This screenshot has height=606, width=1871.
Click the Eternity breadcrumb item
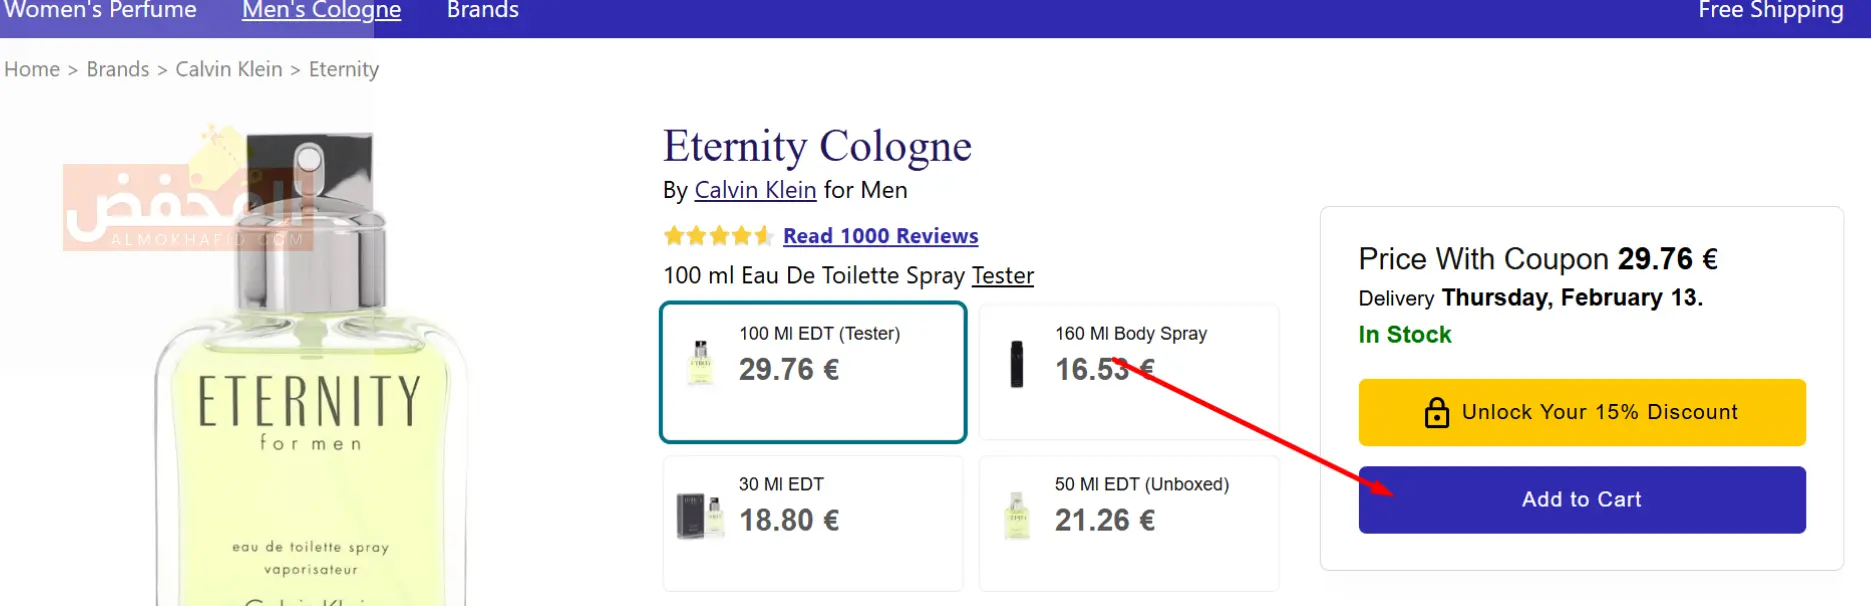[x=344, y=69]
